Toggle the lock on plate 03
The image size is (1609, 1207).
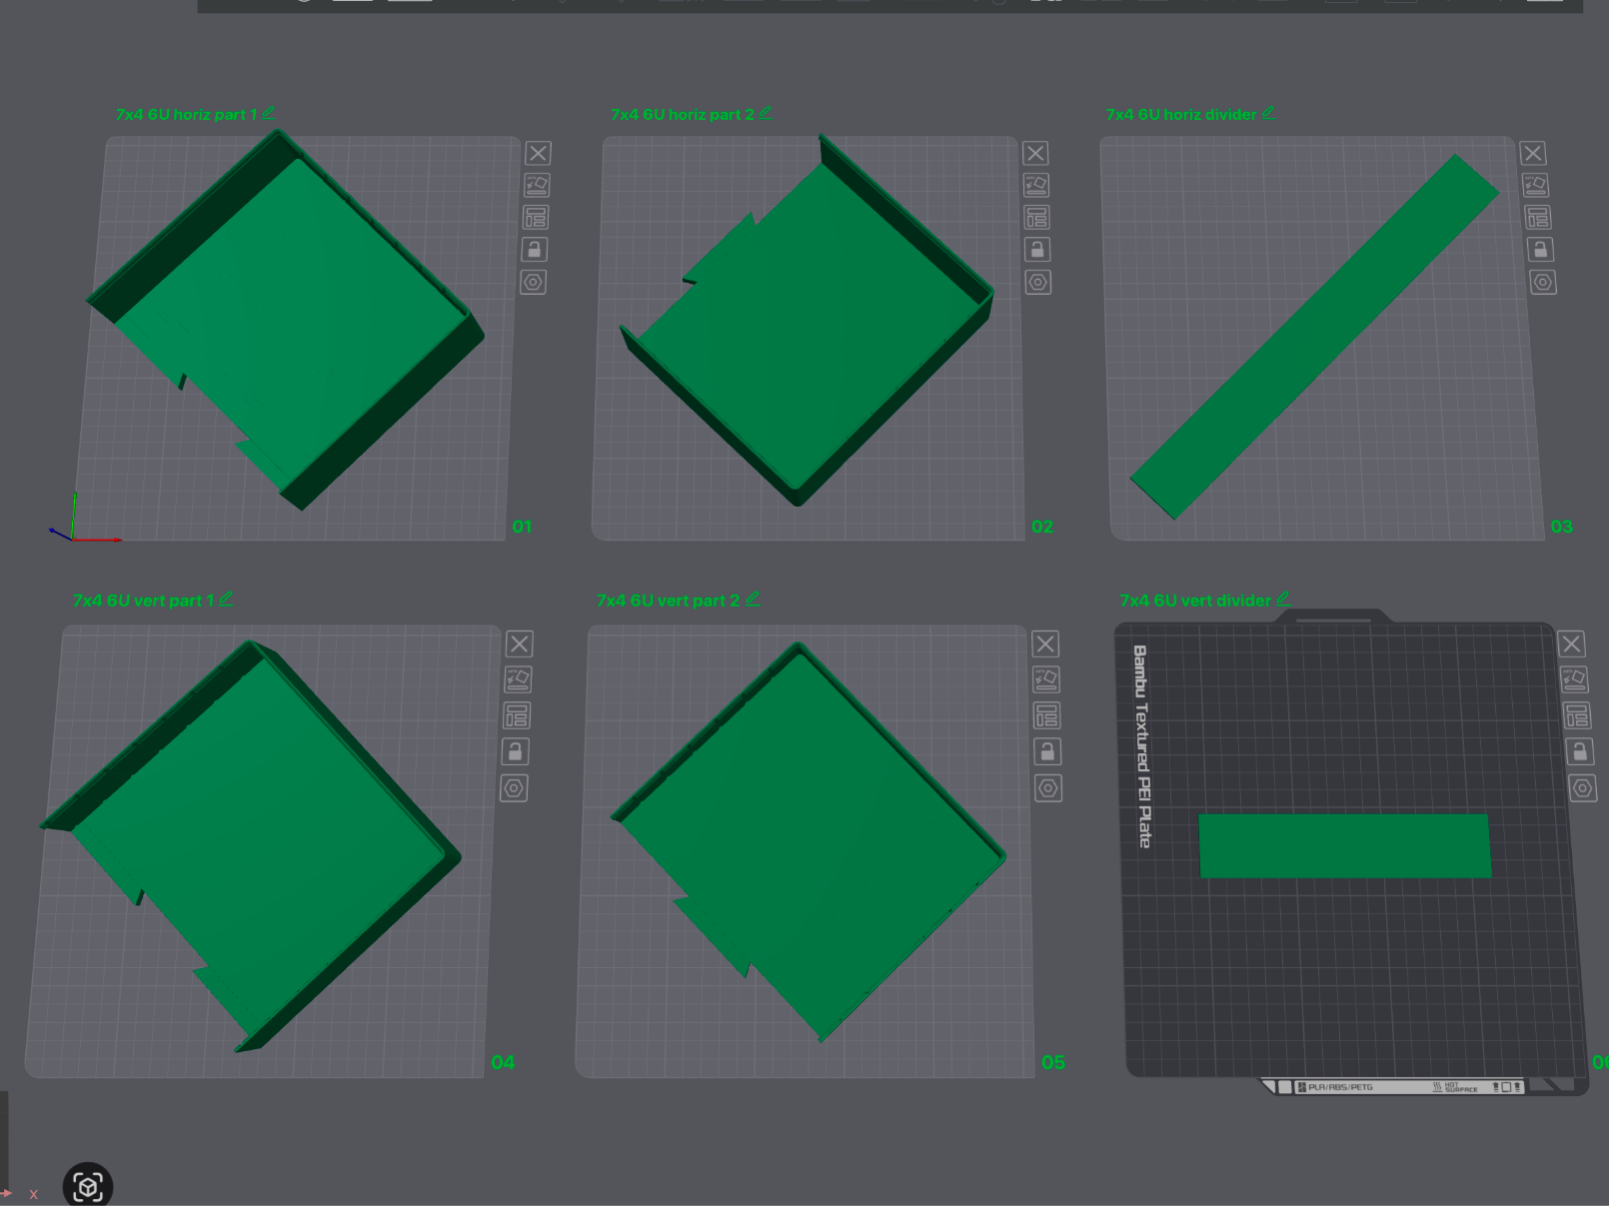[1540, 249]
